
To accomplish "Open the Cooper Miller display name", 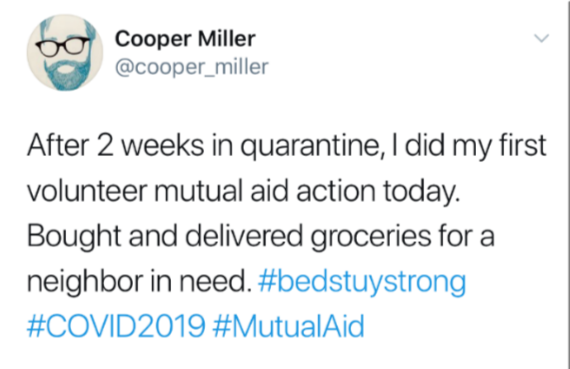I will (x=185, y=39).
